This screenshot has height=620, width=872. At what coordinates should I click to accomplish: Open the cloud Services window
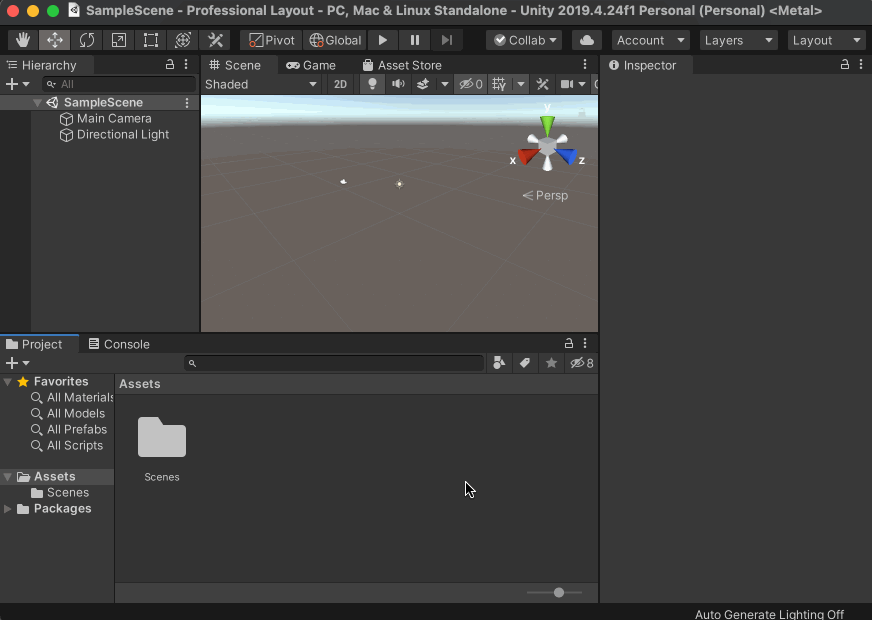pyautogui.click(x=586, y=40)
